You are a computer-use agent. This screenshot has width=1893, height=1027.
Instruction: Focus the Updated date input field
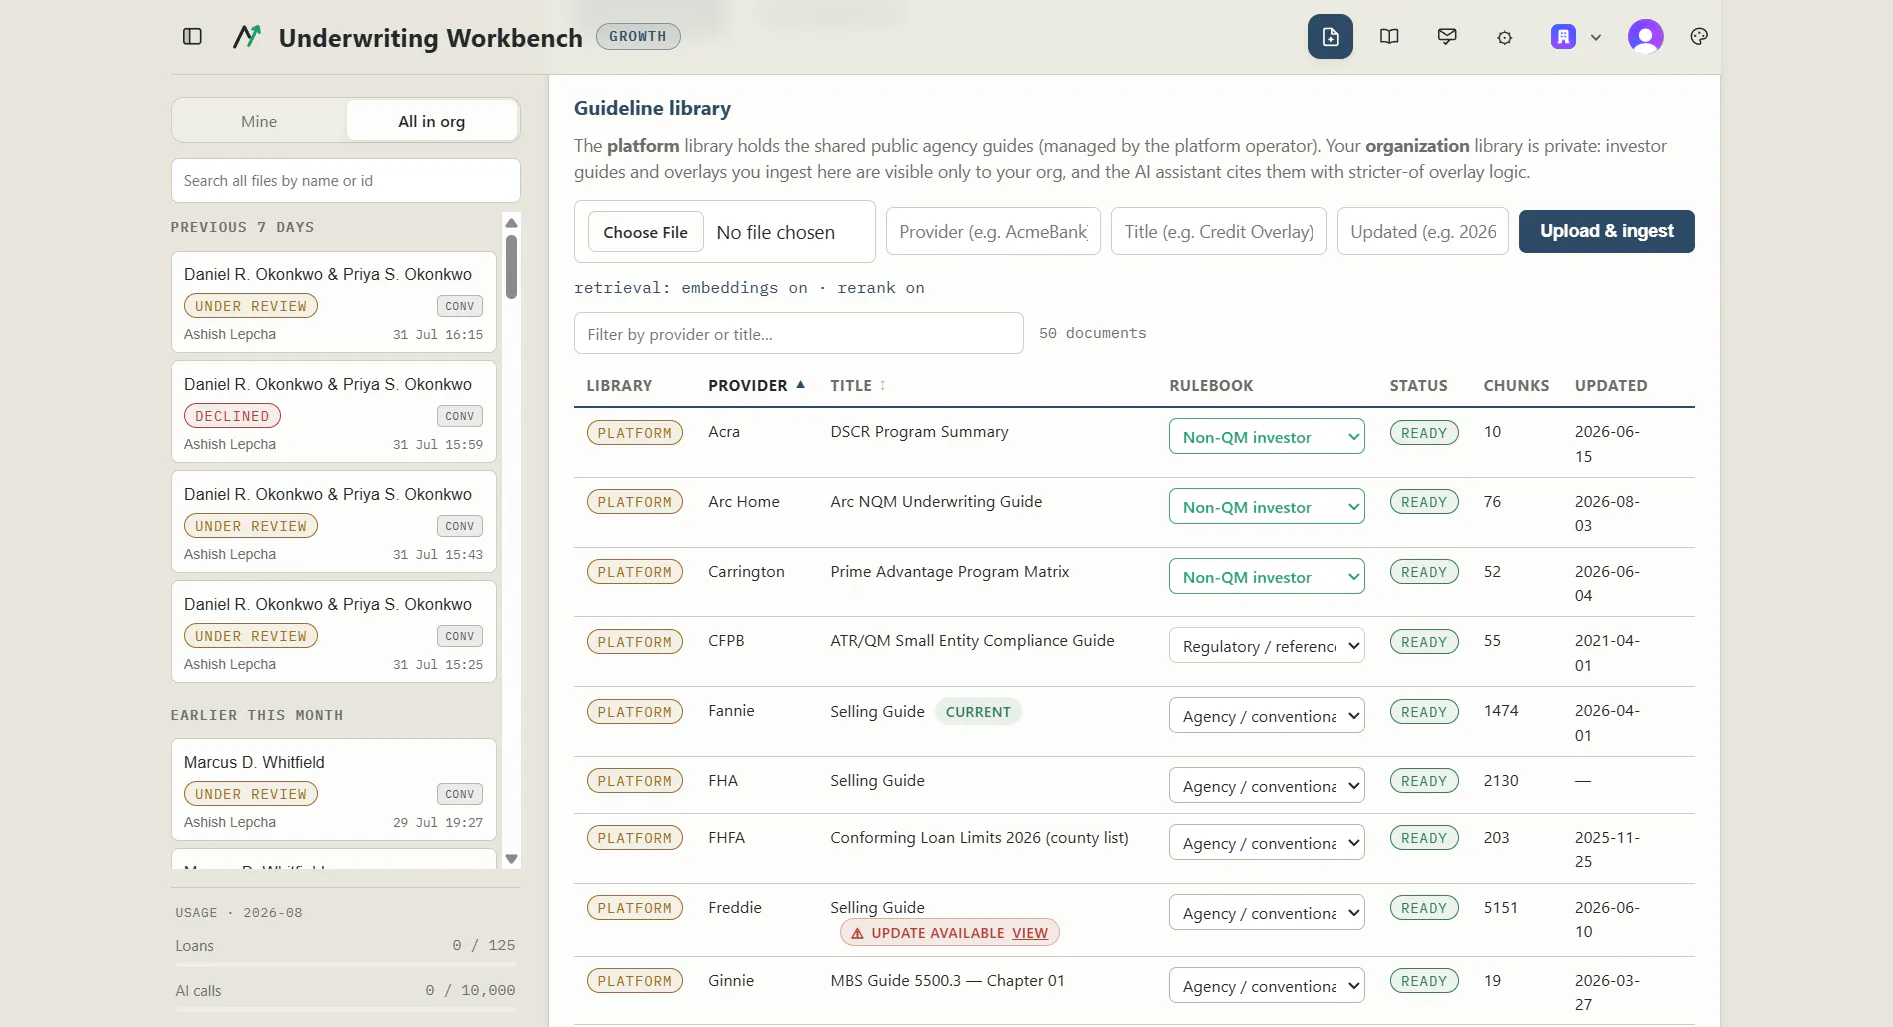pyautogui.click(x=1423, y=232)
